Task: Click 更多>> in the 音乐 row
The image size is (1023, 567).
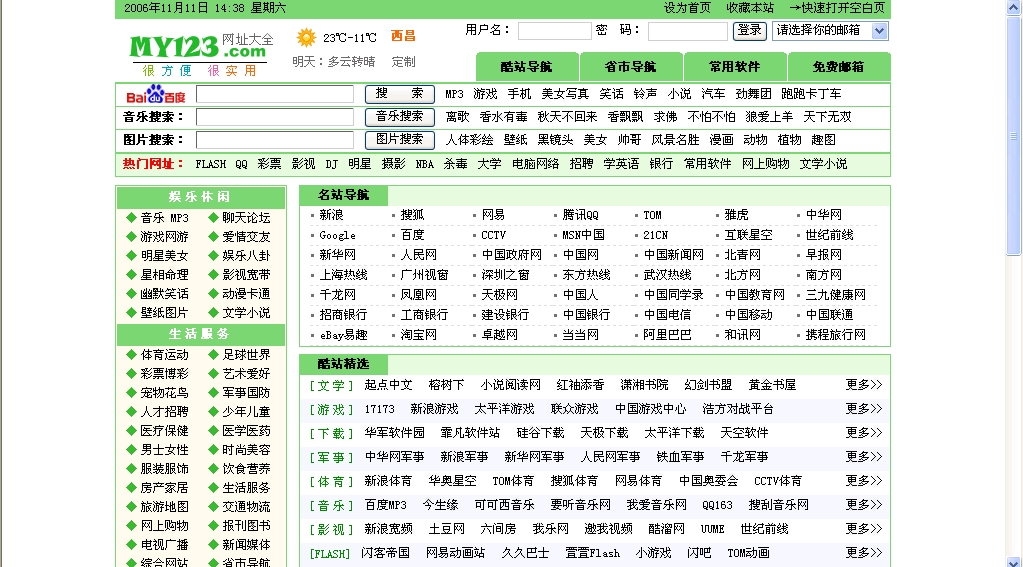Action: pyautogui.click(x=864, y=505)
